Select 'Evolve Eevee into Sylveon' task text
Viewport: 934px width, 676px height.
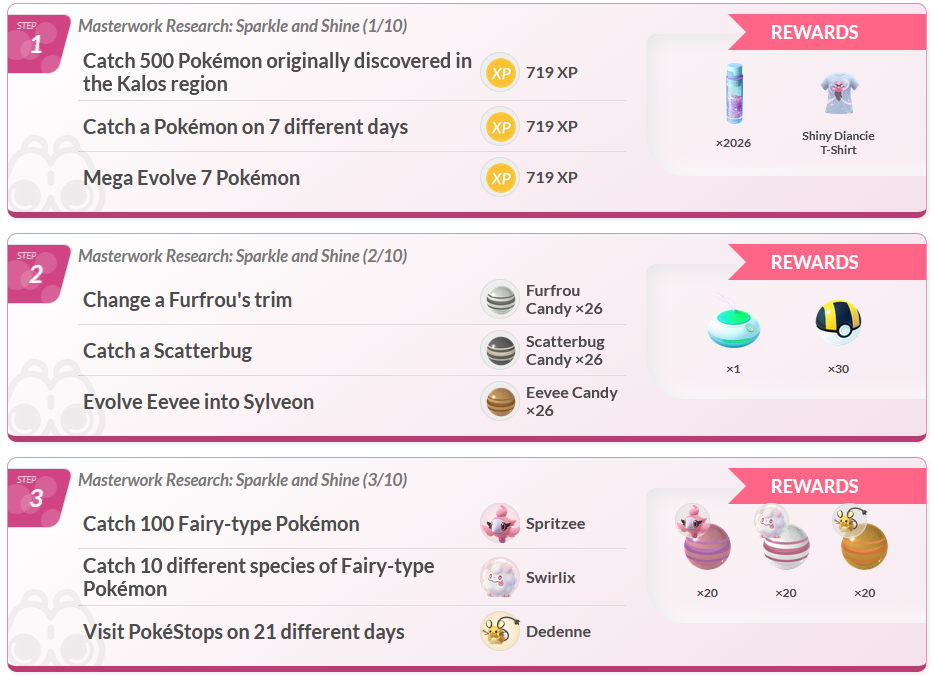point(198,402)
